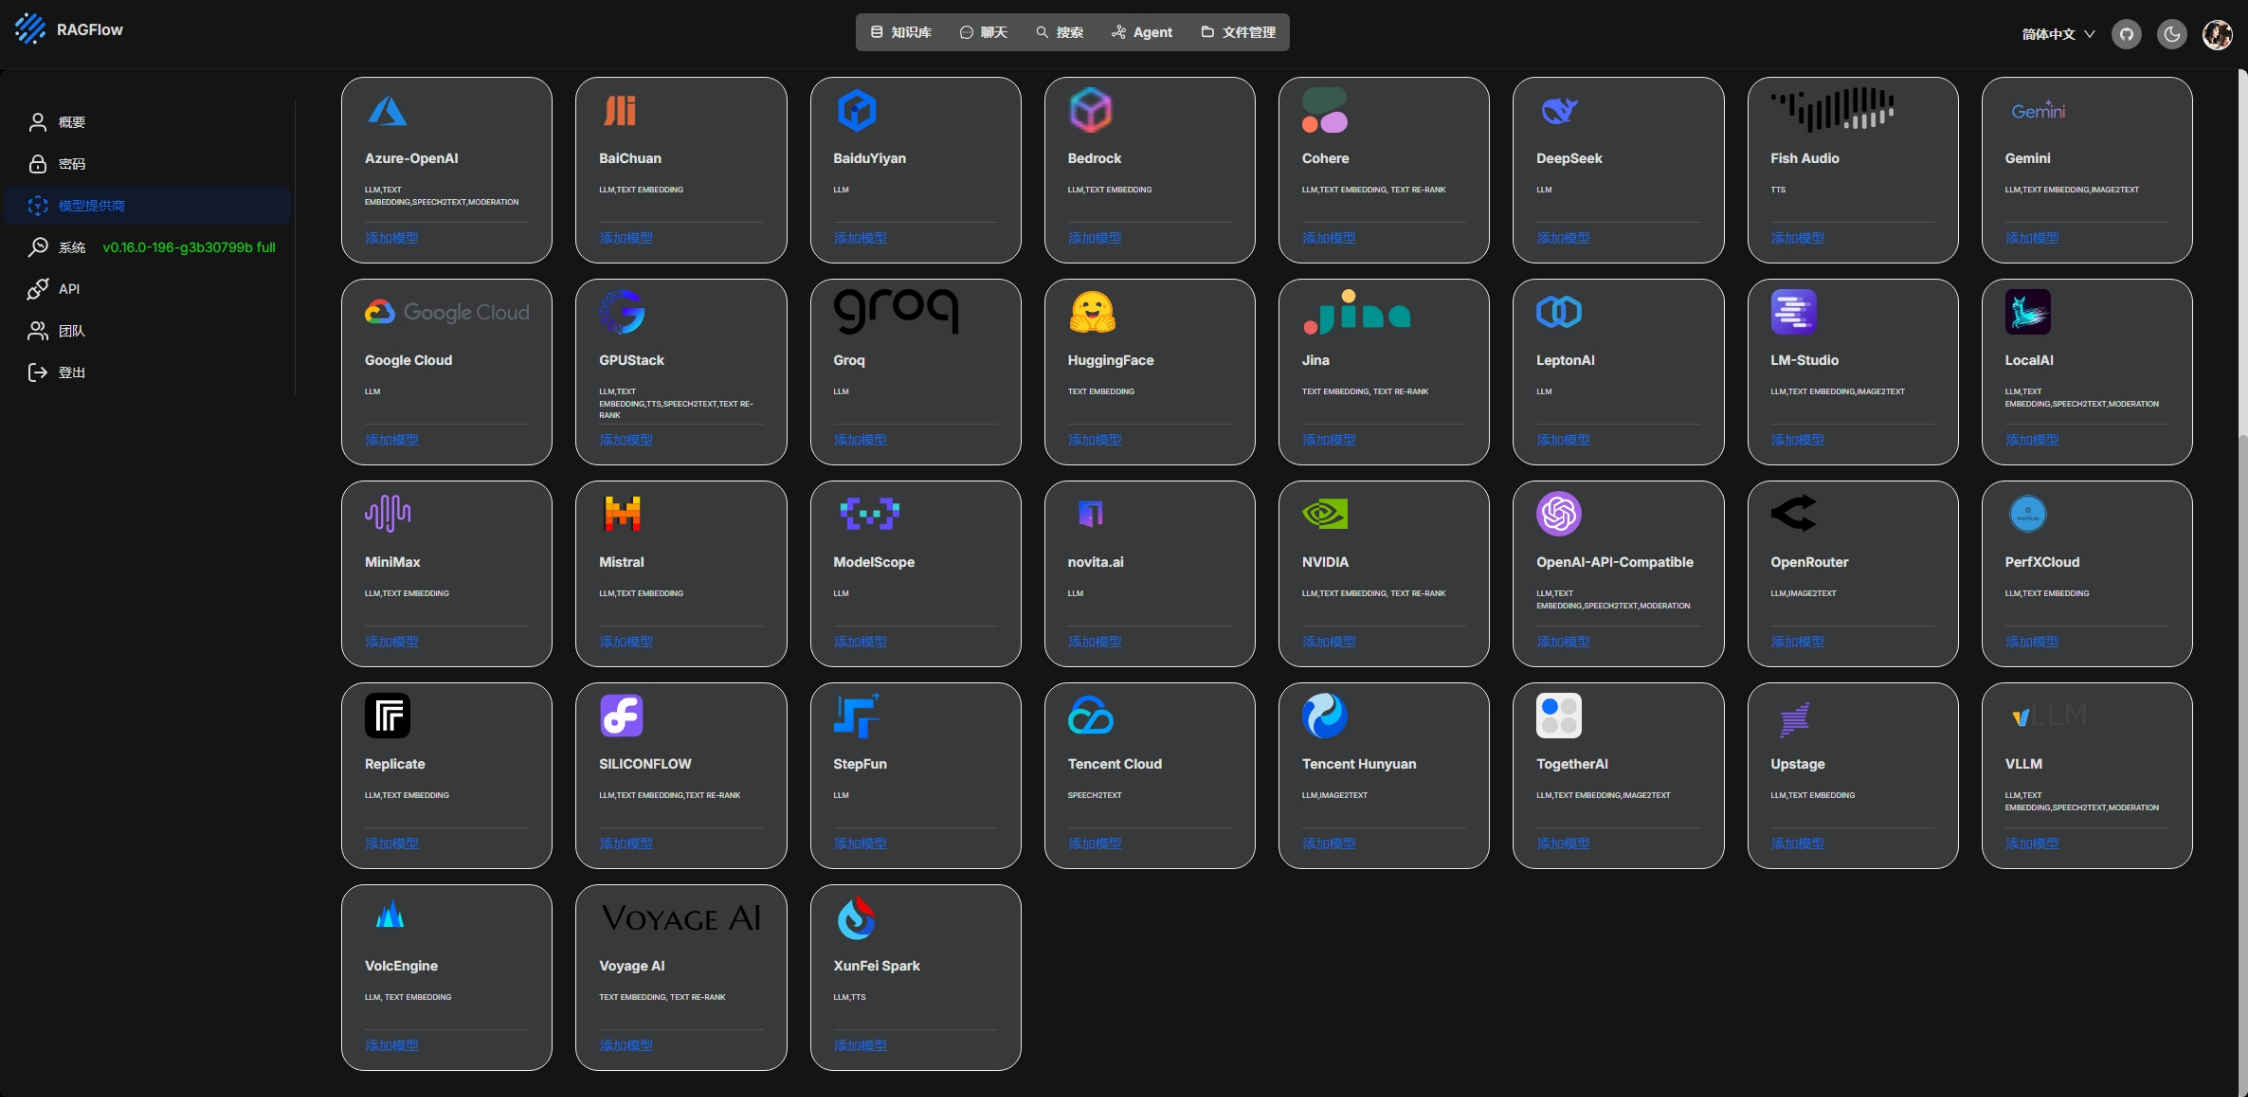
Task: Click the DeepSeek whale logo
Action: [x=1558, y=110]
